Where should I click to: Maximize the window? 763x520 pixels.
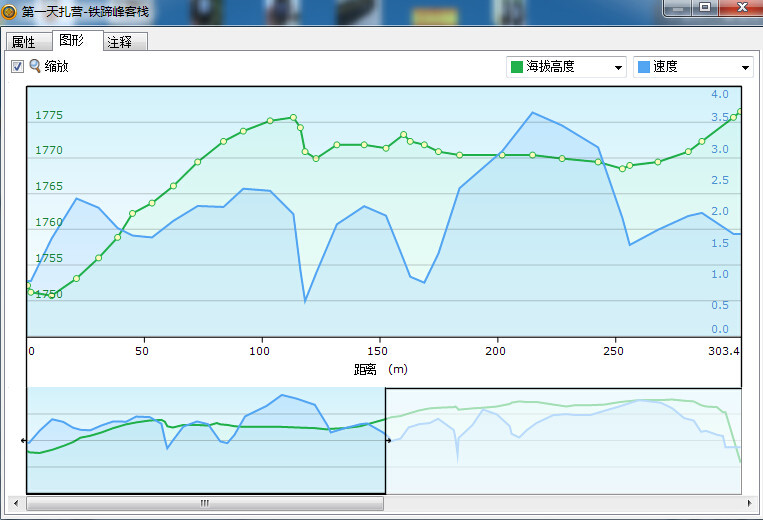tap(705, 7)
